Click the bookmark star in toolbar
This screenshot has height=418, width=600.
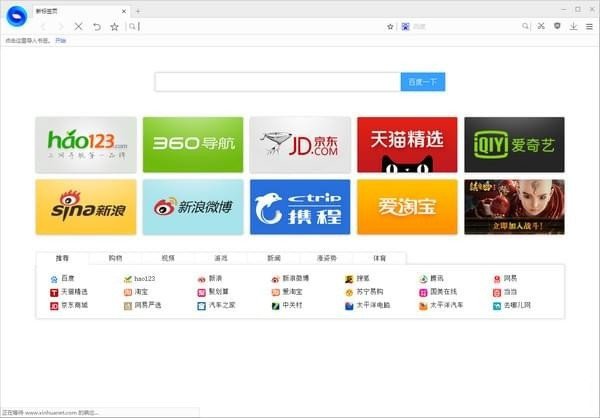[114, 26]
